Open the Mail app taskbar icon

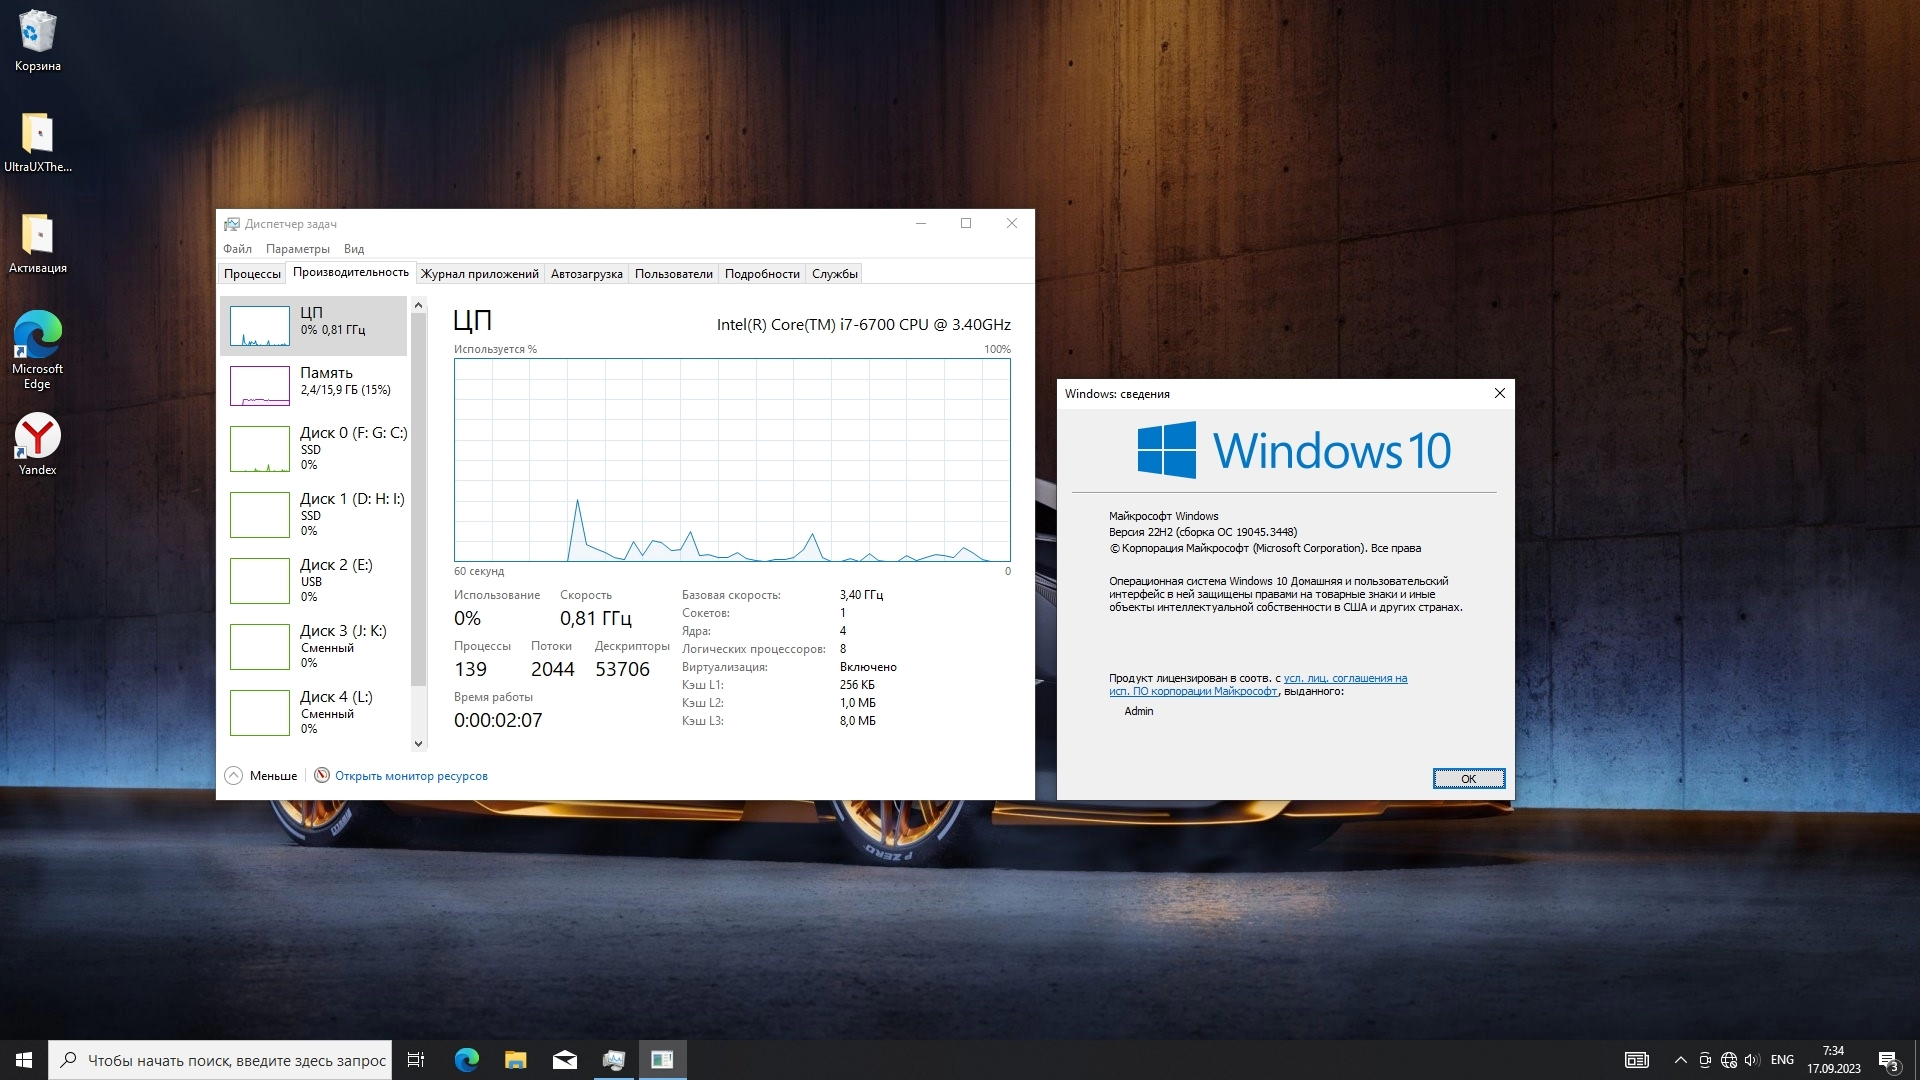(x=564, y=1060)
